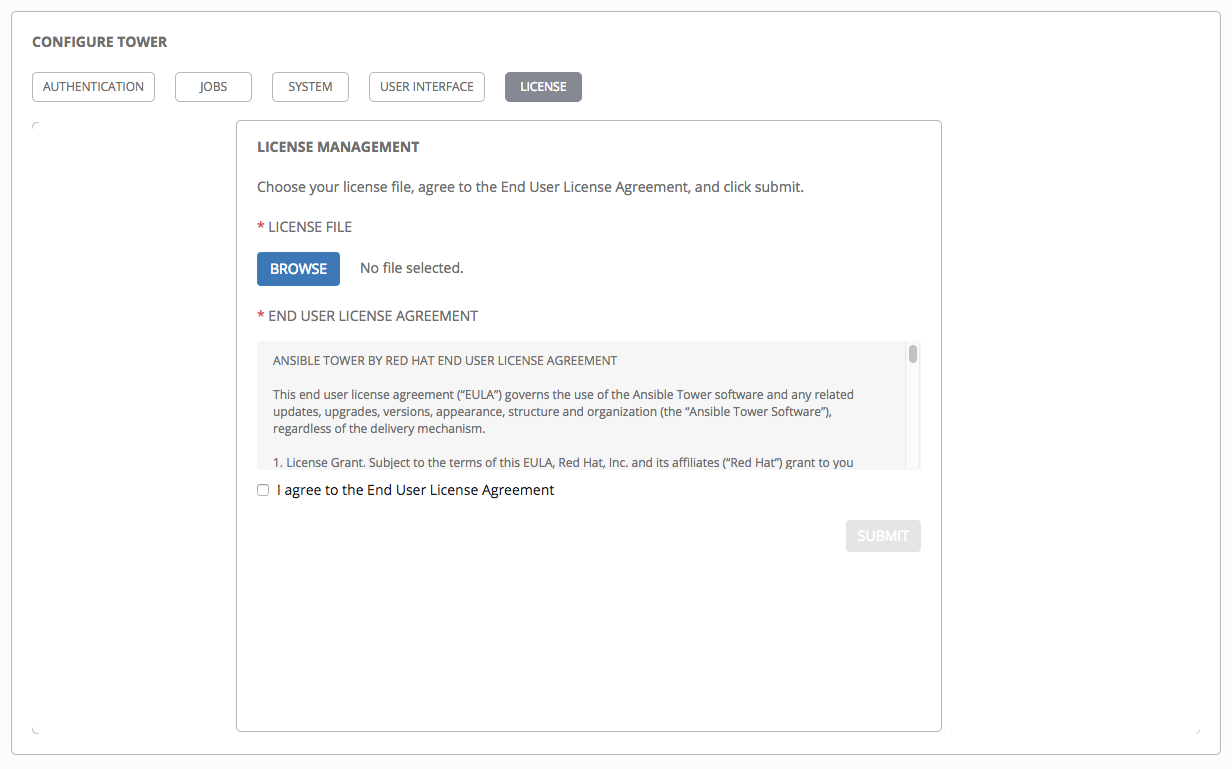Open the Authentication tab
1232x769 pixels.
(x=94, y=87)
